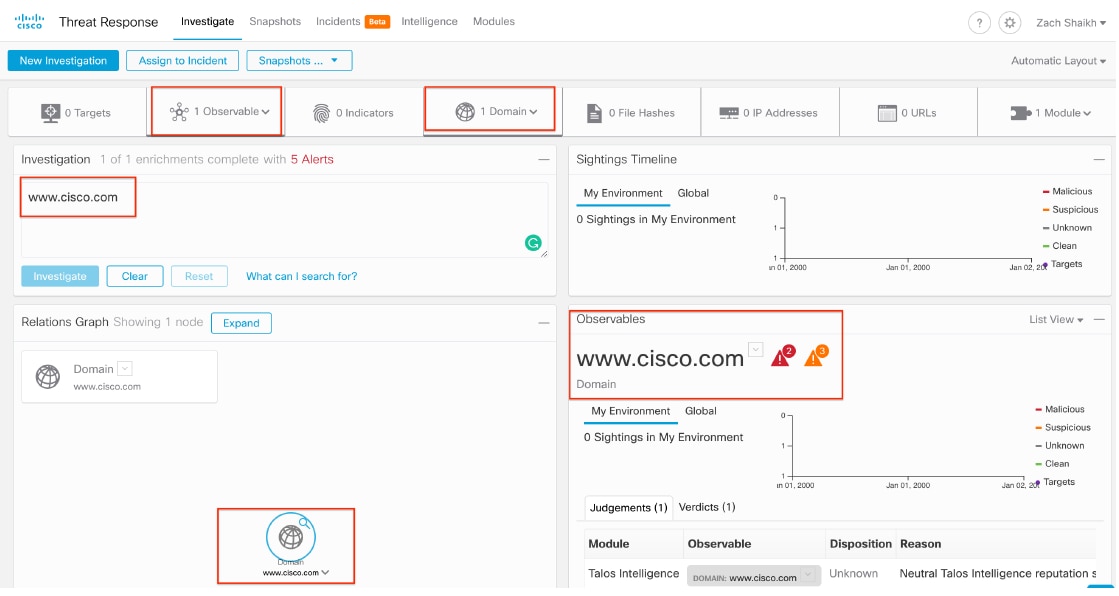Click the URLs browser window icon
The height and width of the screenshot is (596, 1119).
(x=887, y=113)
